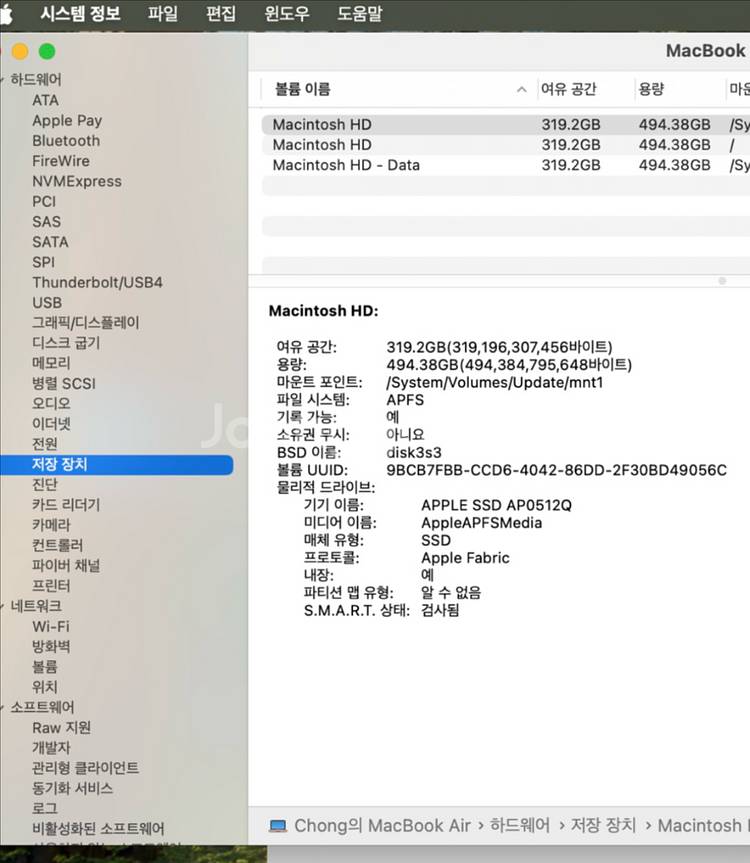Image resolution: width=750 pixels, height=863 pixels.
Task: Select 그래픽/디스플레이 in the sidebar
Action: pyautogui.click(x=86, y=323)
